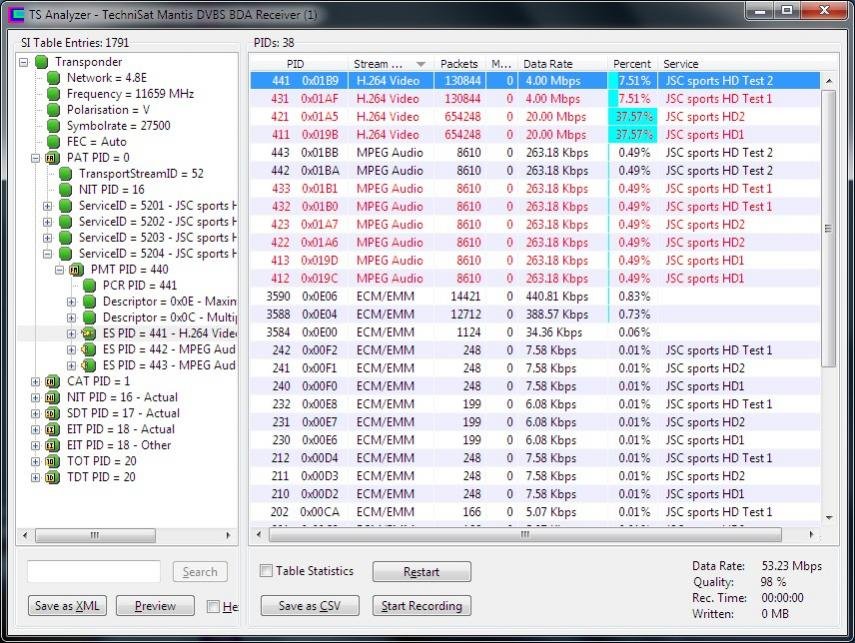The height and width of the screenshot is (643, 855).
Task: Click the PID list vertical scrollbar thumb
Action: coord(828,228)
